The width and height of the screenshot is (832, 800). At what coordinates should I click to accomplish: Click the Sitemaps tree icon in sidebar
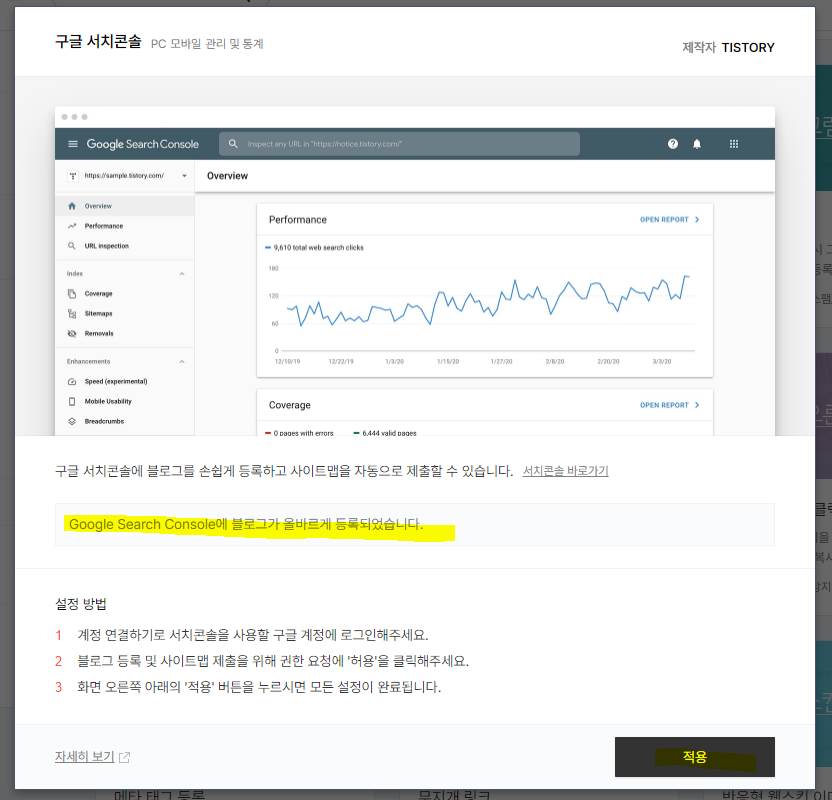coord(72,314)
